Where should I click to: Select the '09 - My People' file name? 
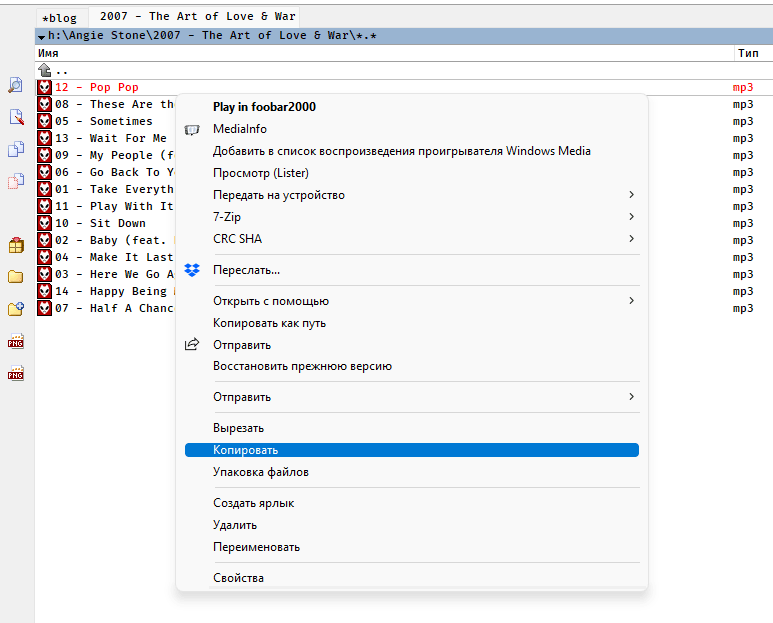114,155
